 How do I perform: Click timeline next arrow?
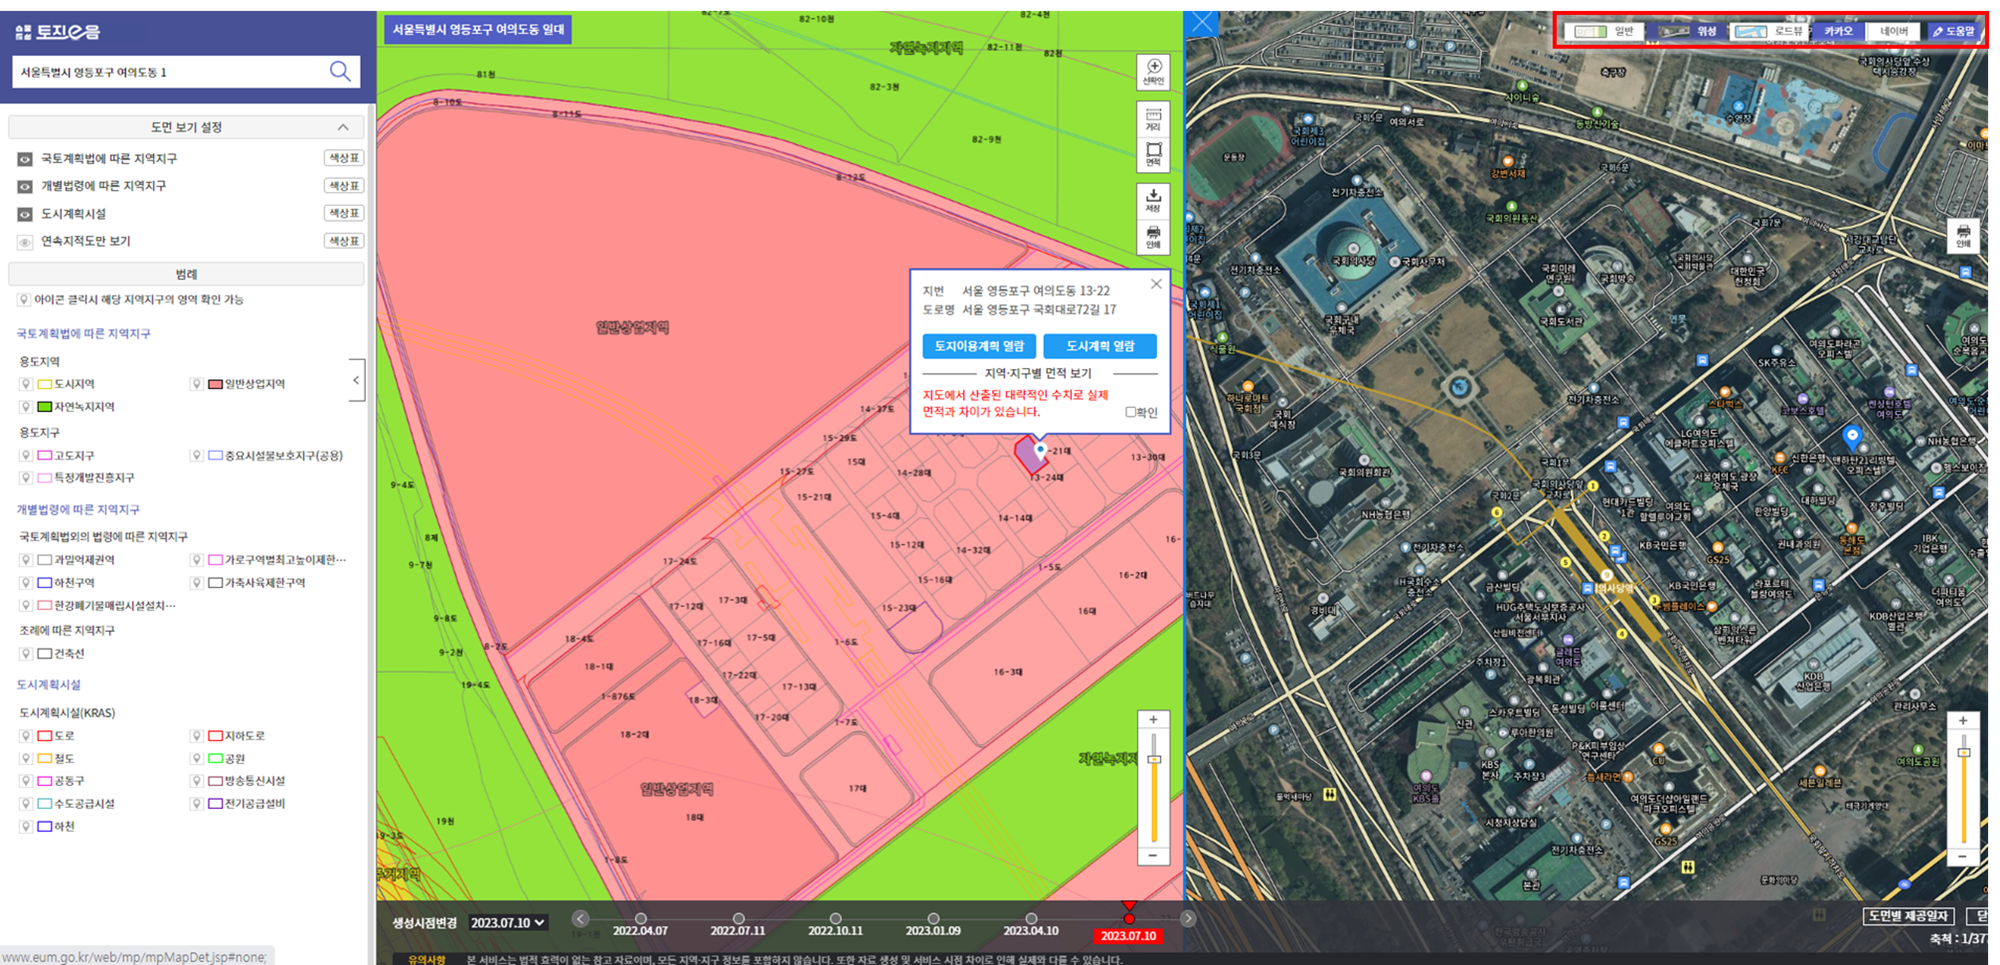[x=1187, y=918]
